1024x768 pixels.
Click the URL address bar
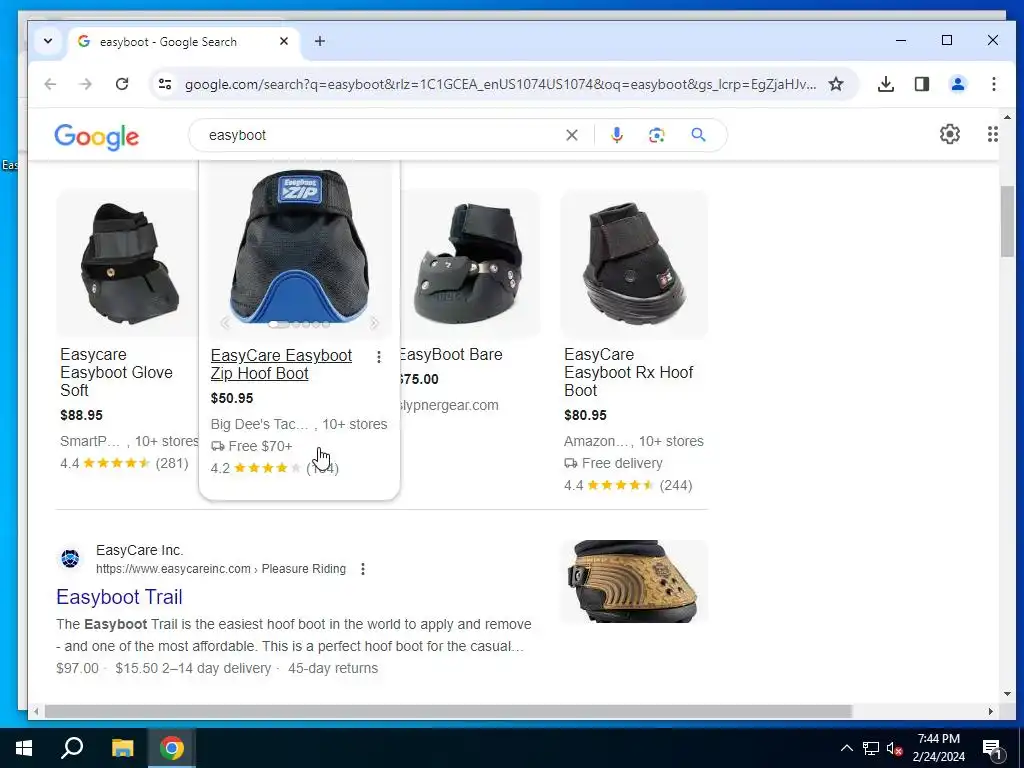pyautogui.click(x=500, y=84)
